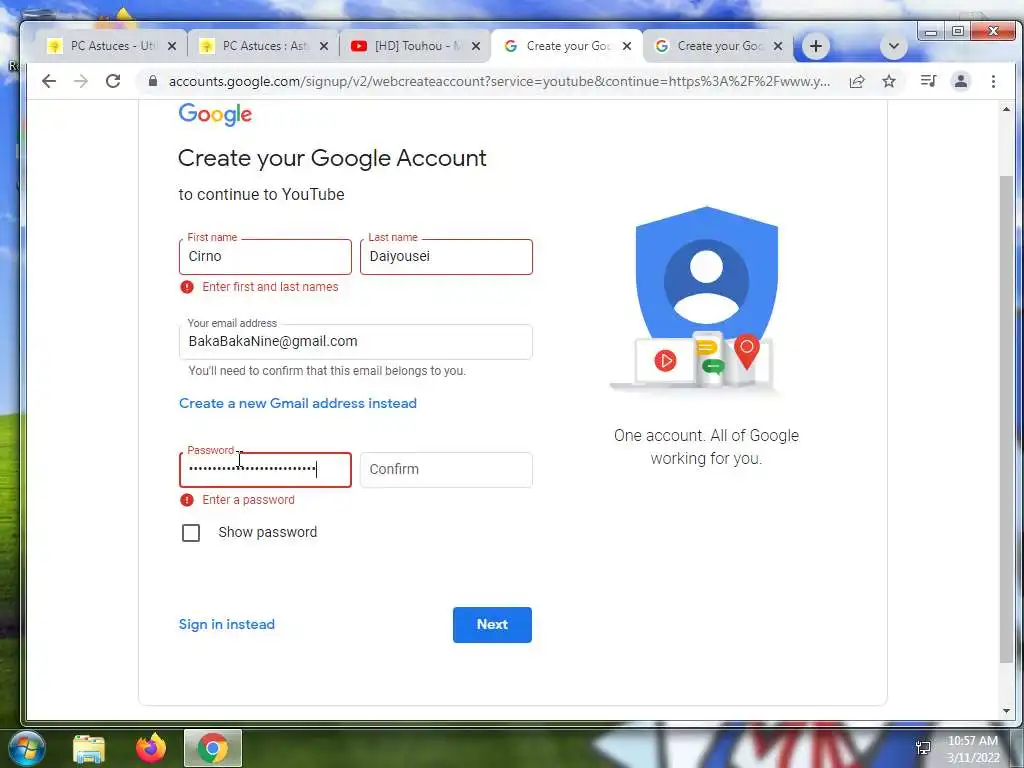Focus the Password input field

click(265, 470)
